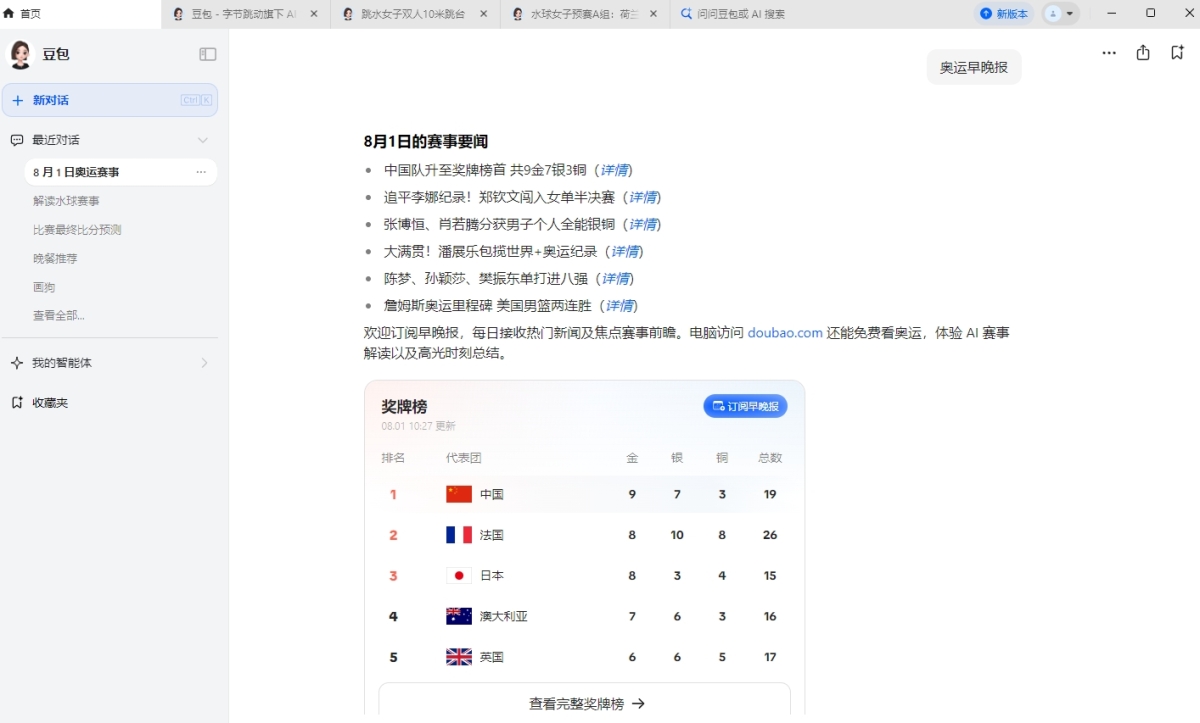The image size is (1200, 723).
Task: Close the 跳水女子双人10米跳台 tab
Action: point(484,14)
